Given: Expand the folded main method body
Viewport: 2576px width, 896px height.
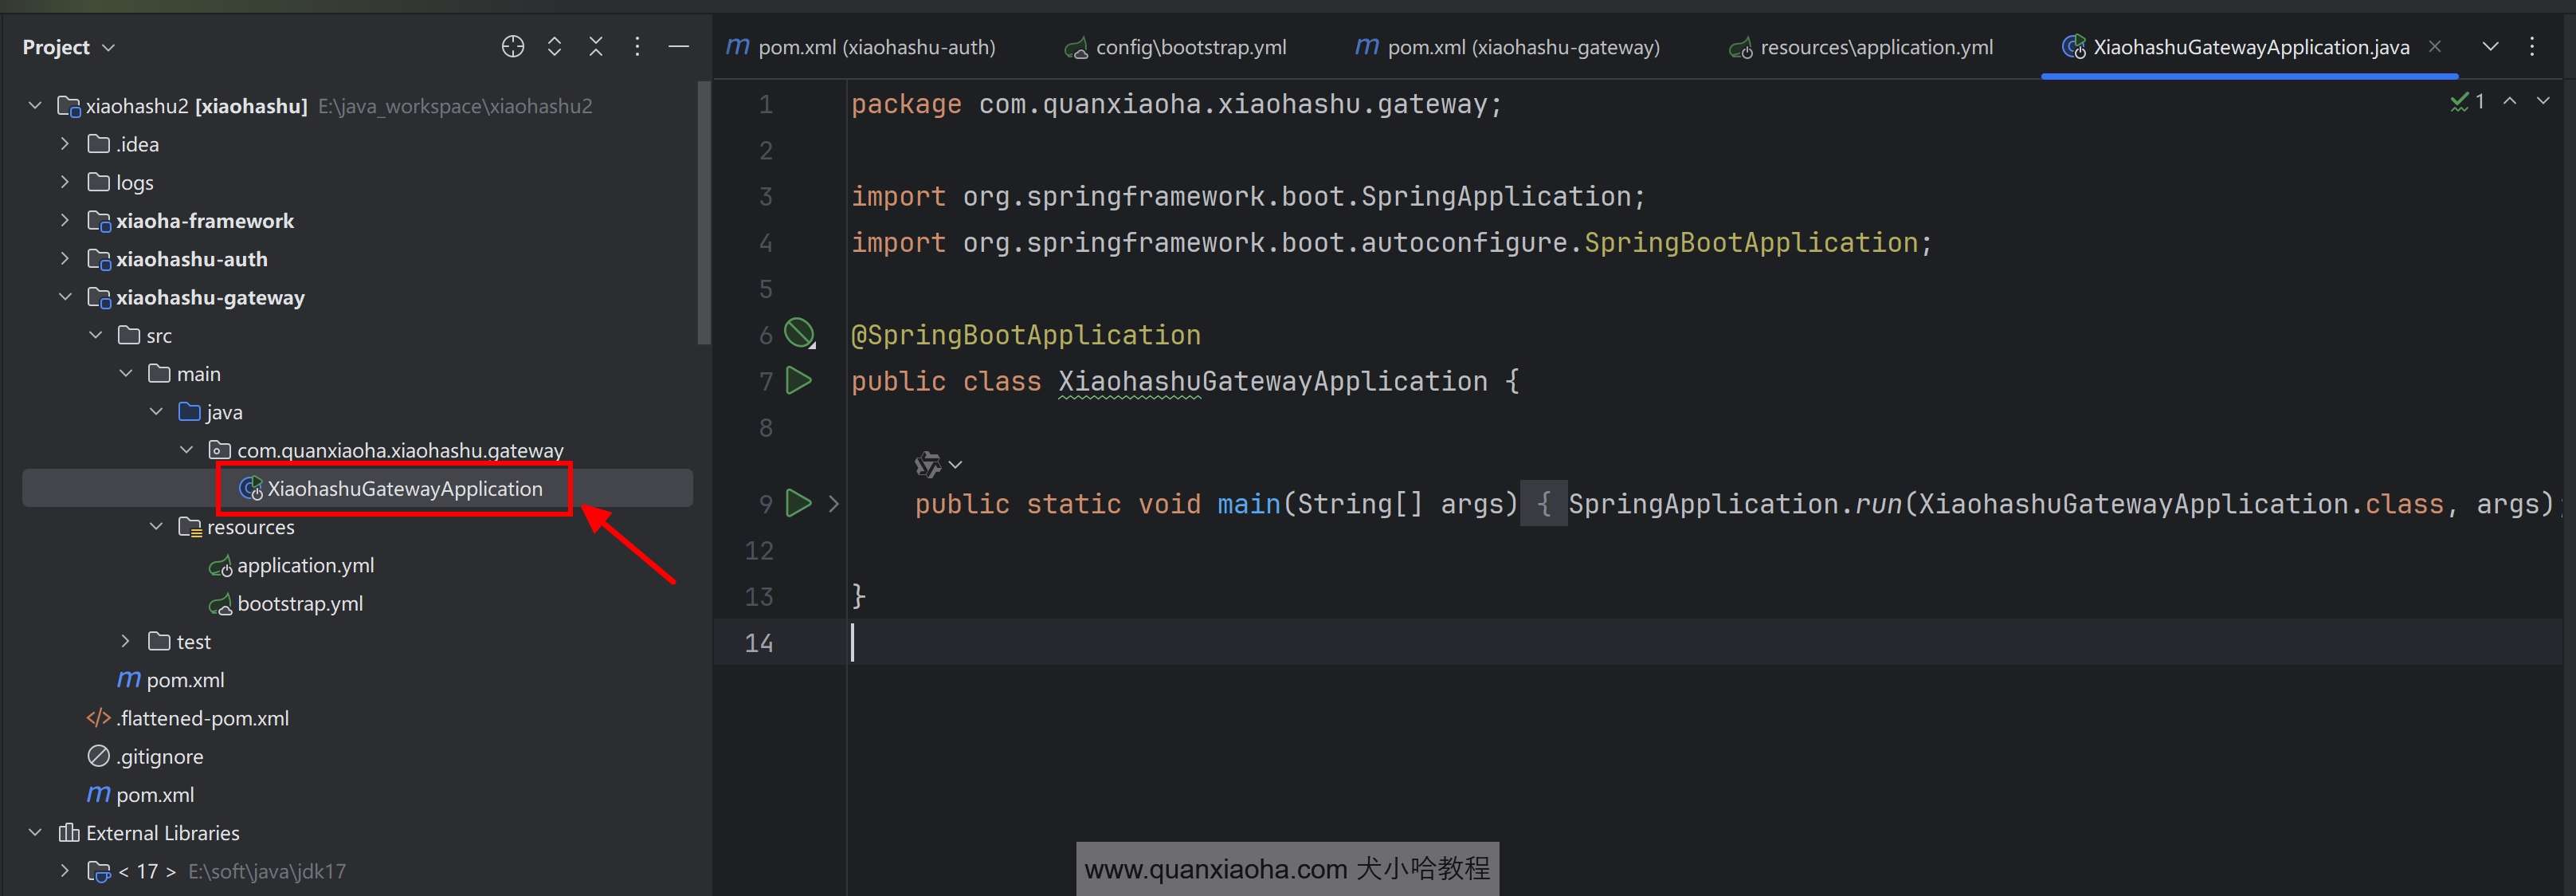Looking at the screenshot, I should tap(834, 504).
